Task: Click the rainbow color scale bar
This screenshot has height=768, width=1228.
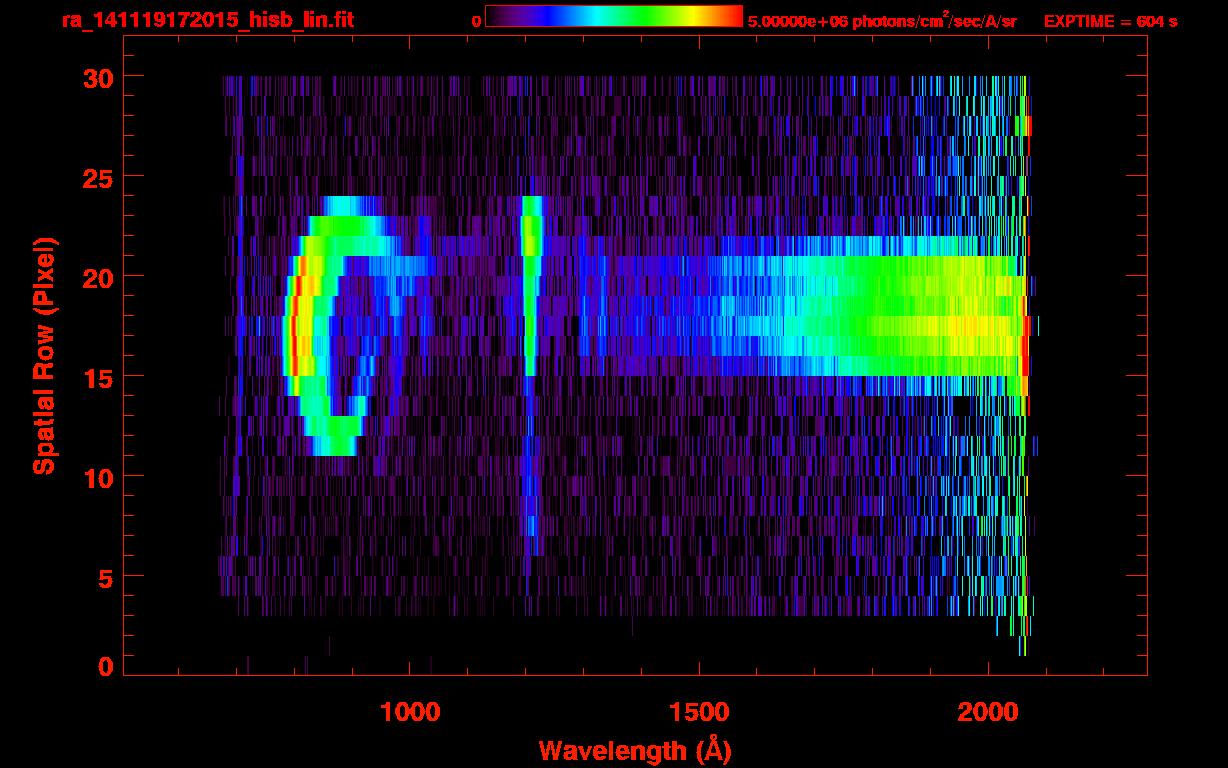Action: (x=614, y=16)
